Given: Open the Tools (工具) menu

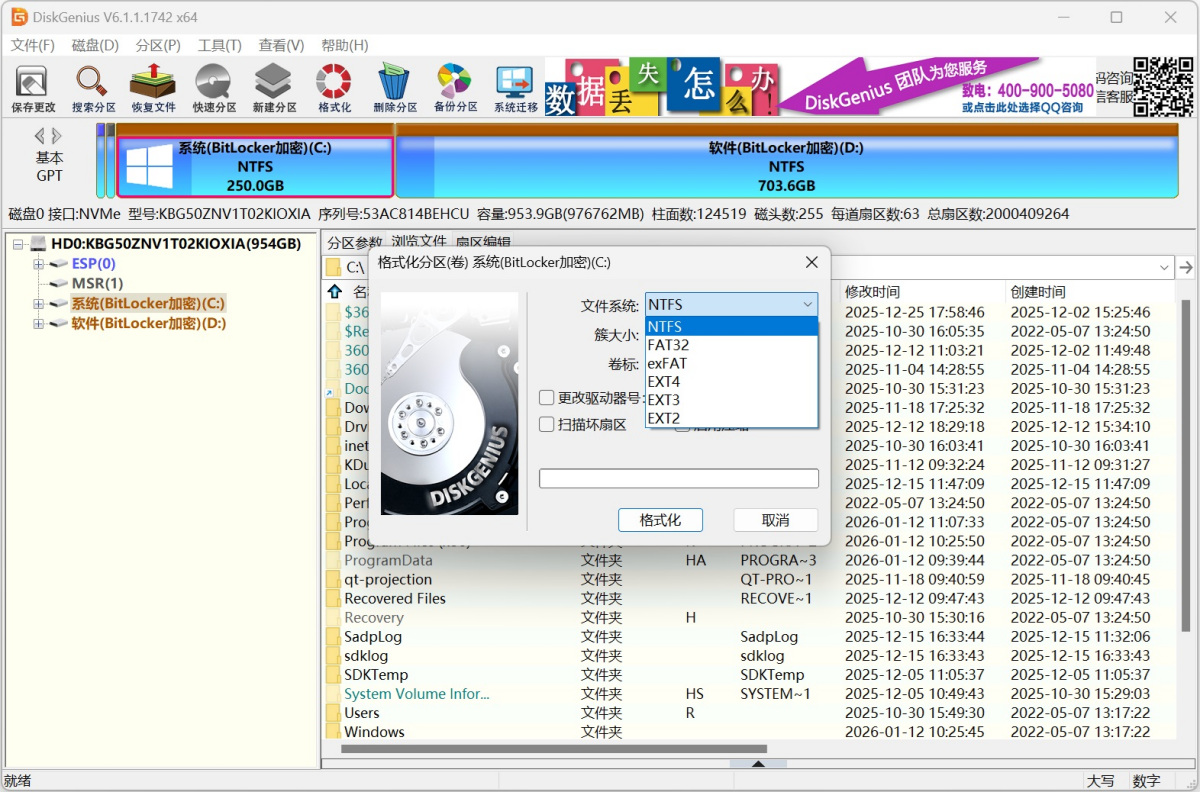Looking at the screenshot, I should pyautogui.click(x=219, y=45).
